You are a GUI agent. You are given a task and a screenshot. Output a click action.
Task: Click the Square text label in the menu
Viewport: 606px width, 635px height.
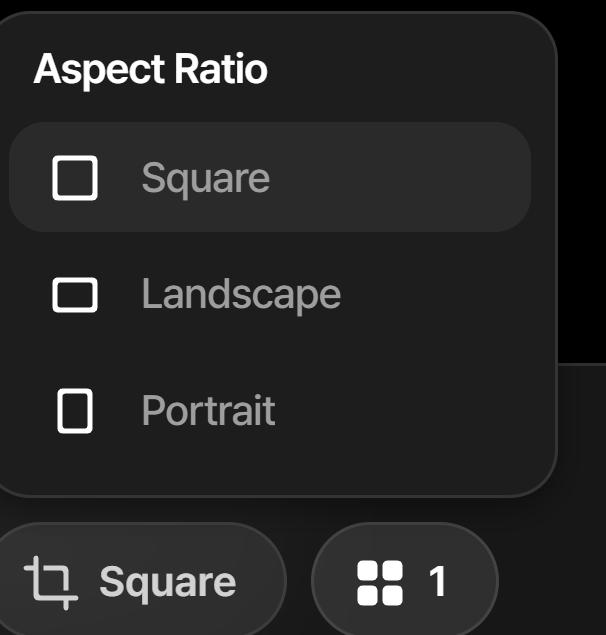click(205, 178)
